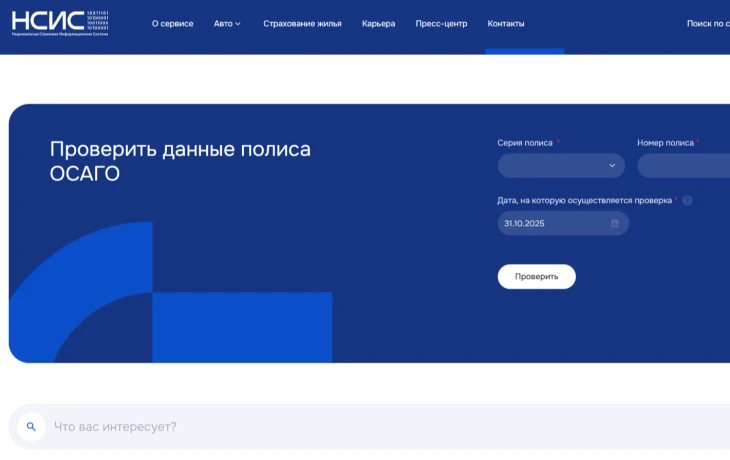Click the Проверить данные полиса ОСАГО heading
The width and height of the screenshot is (730, 460).
click(180, 161)
